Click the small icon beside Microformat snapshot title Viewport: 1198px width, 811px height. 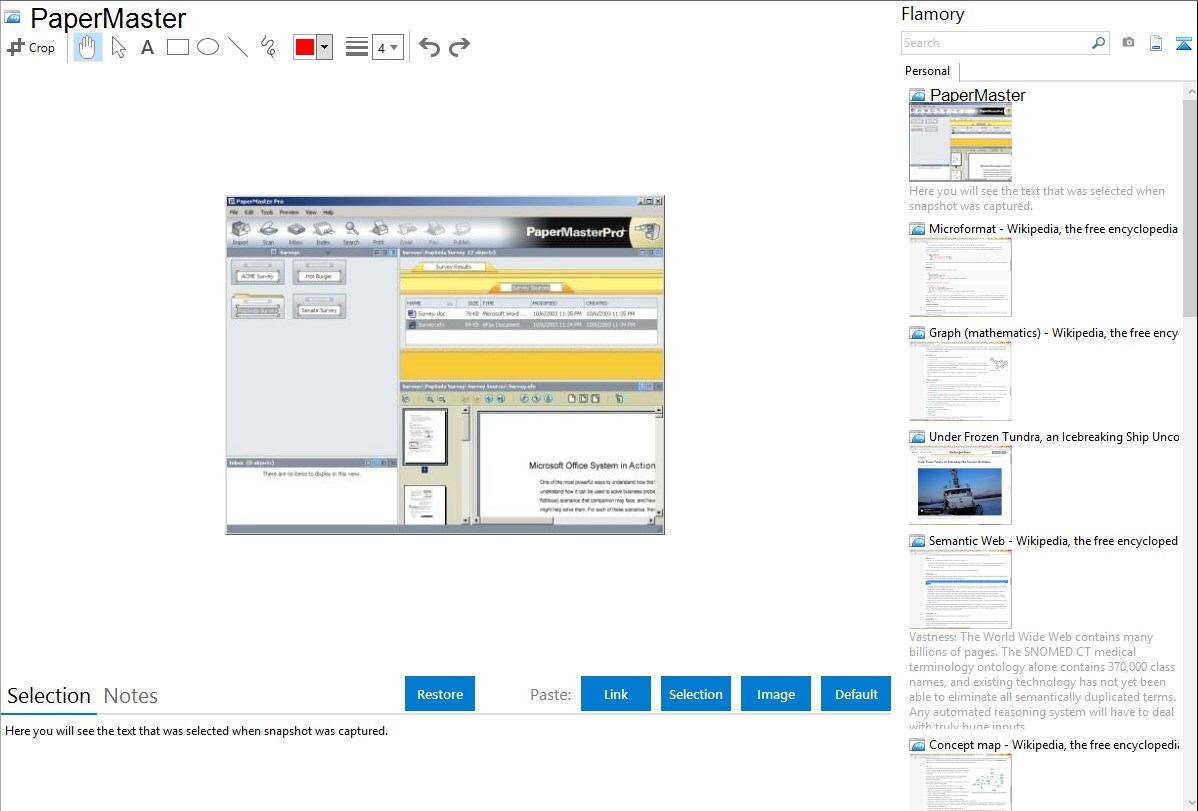(x=917, y=229)
